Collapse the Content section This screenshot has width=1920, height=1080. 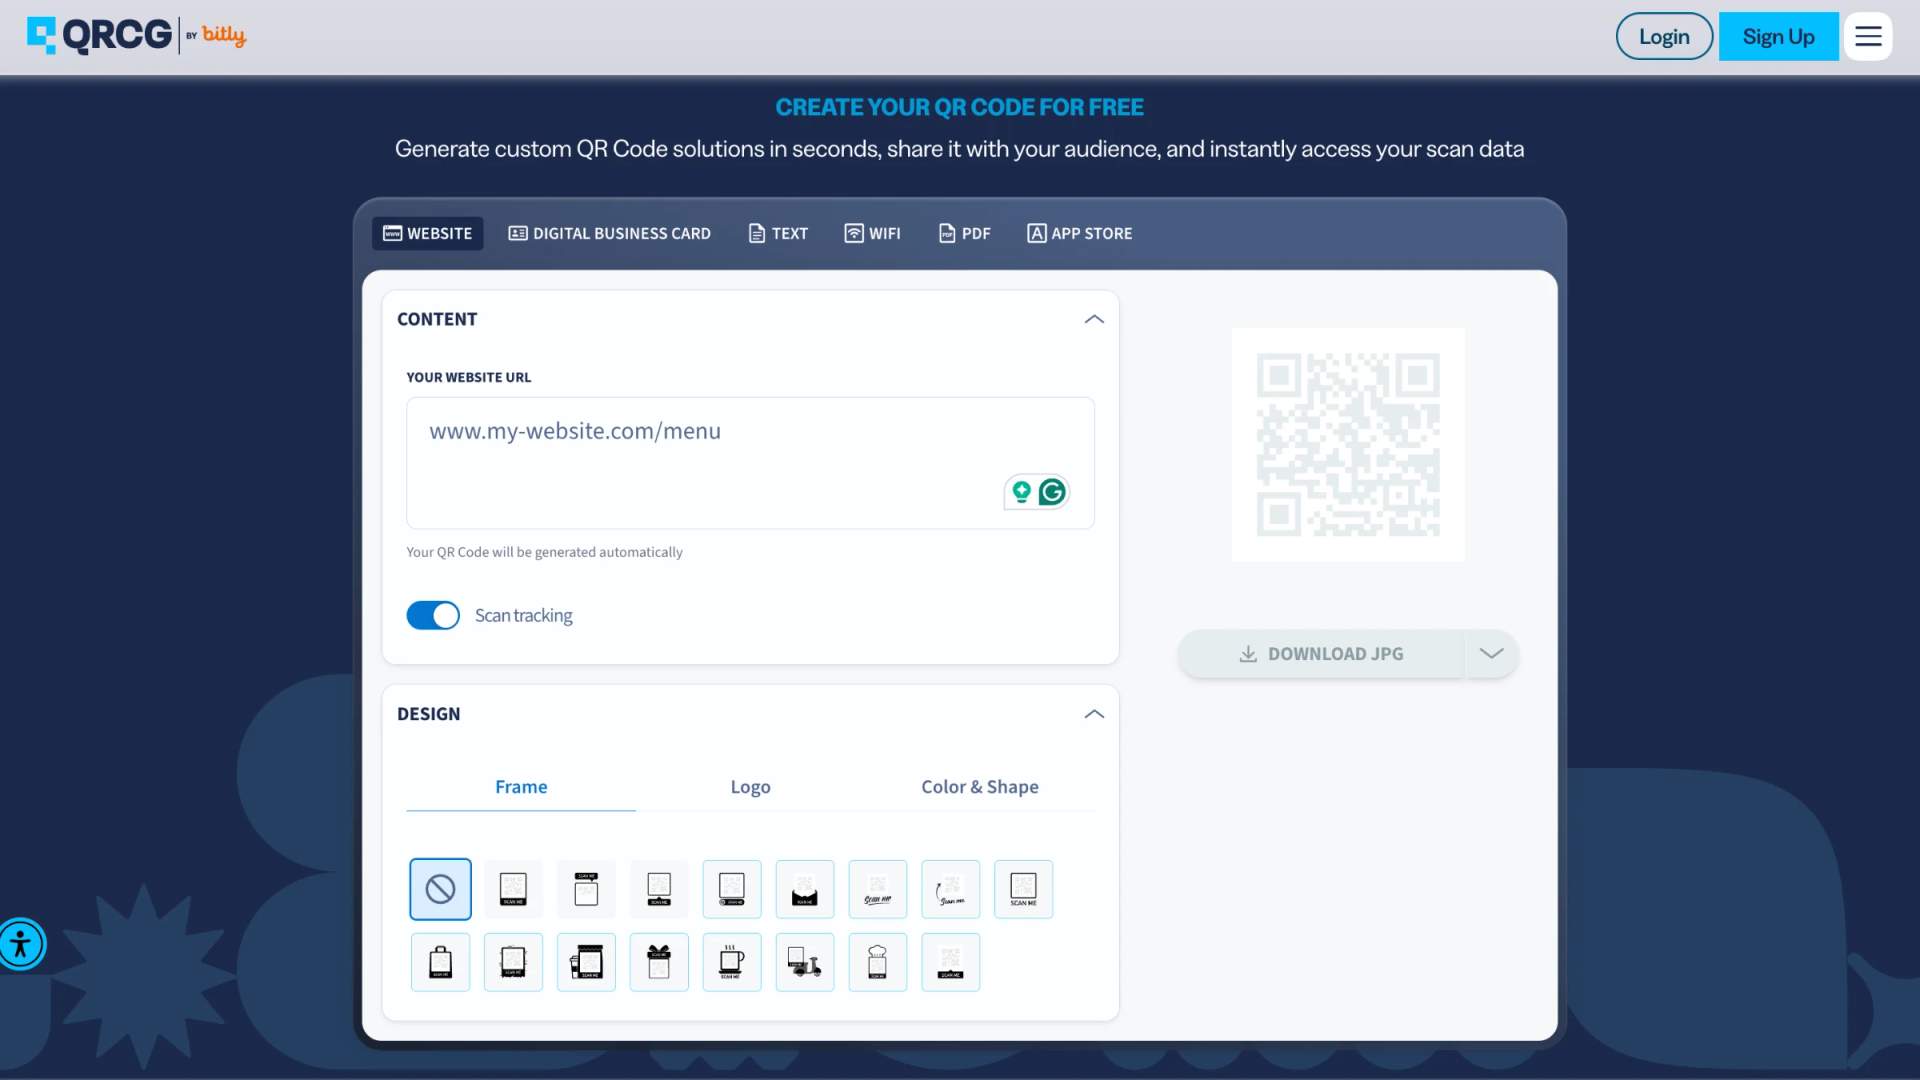click(x=1094, y=319)
